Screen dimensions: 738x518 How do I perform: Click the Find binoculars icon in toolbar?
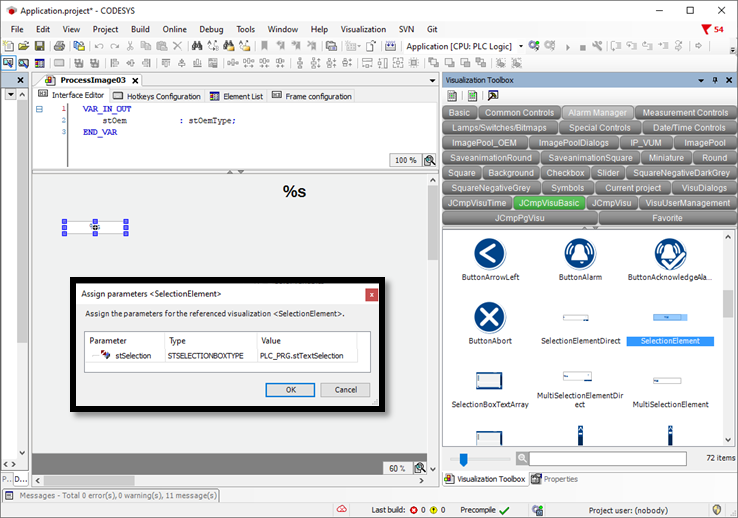[x=199, y=46]
